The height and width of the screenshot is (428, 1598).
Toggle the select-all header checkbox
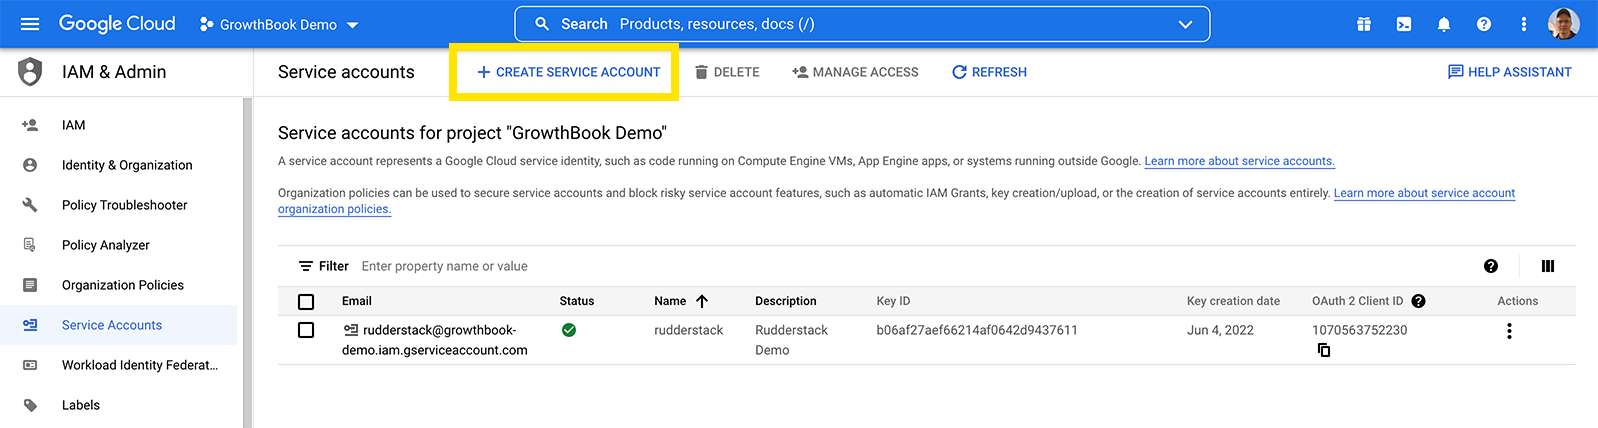(306, 301)
